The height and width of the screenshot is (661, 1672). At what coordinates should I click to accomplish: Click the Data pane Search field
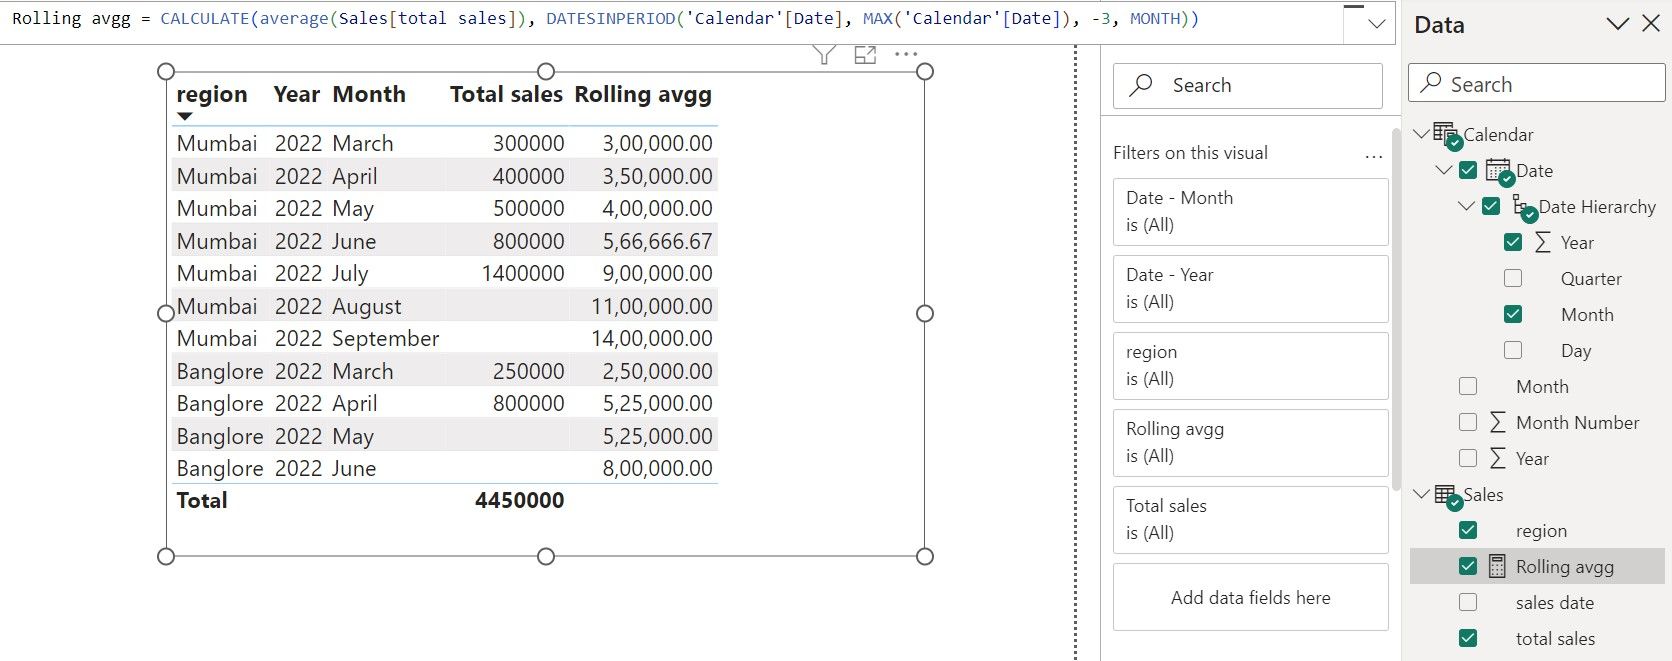tap(1536, 83)
